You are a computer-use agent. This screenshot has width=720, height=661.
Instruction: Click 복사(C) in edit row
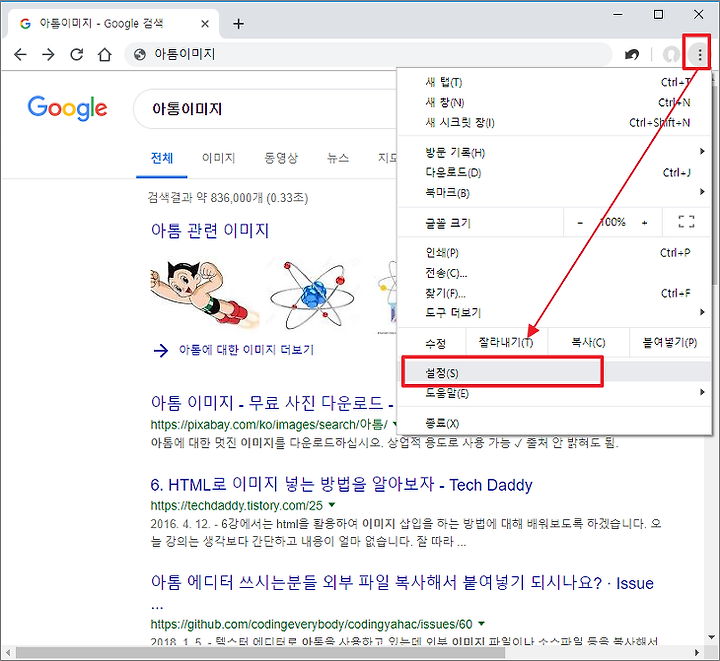pyautogui.click(x=588, y=342)
